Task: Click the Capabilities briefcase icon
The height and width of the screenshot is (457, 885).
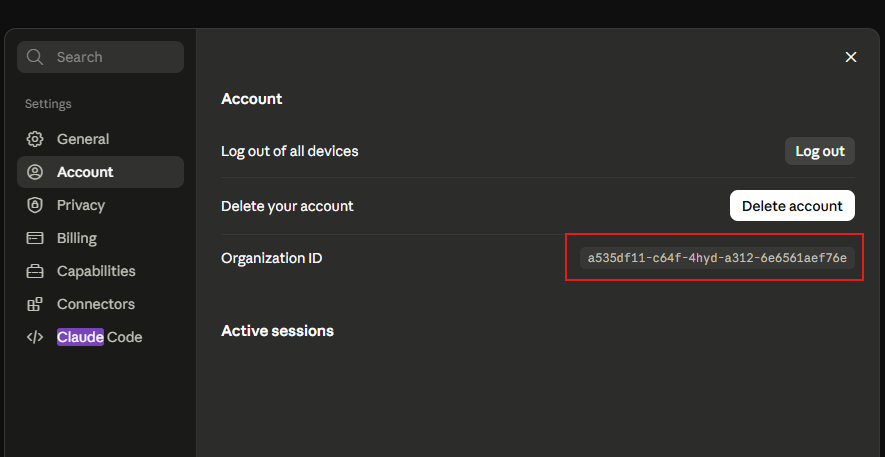Action: (35, 271)
